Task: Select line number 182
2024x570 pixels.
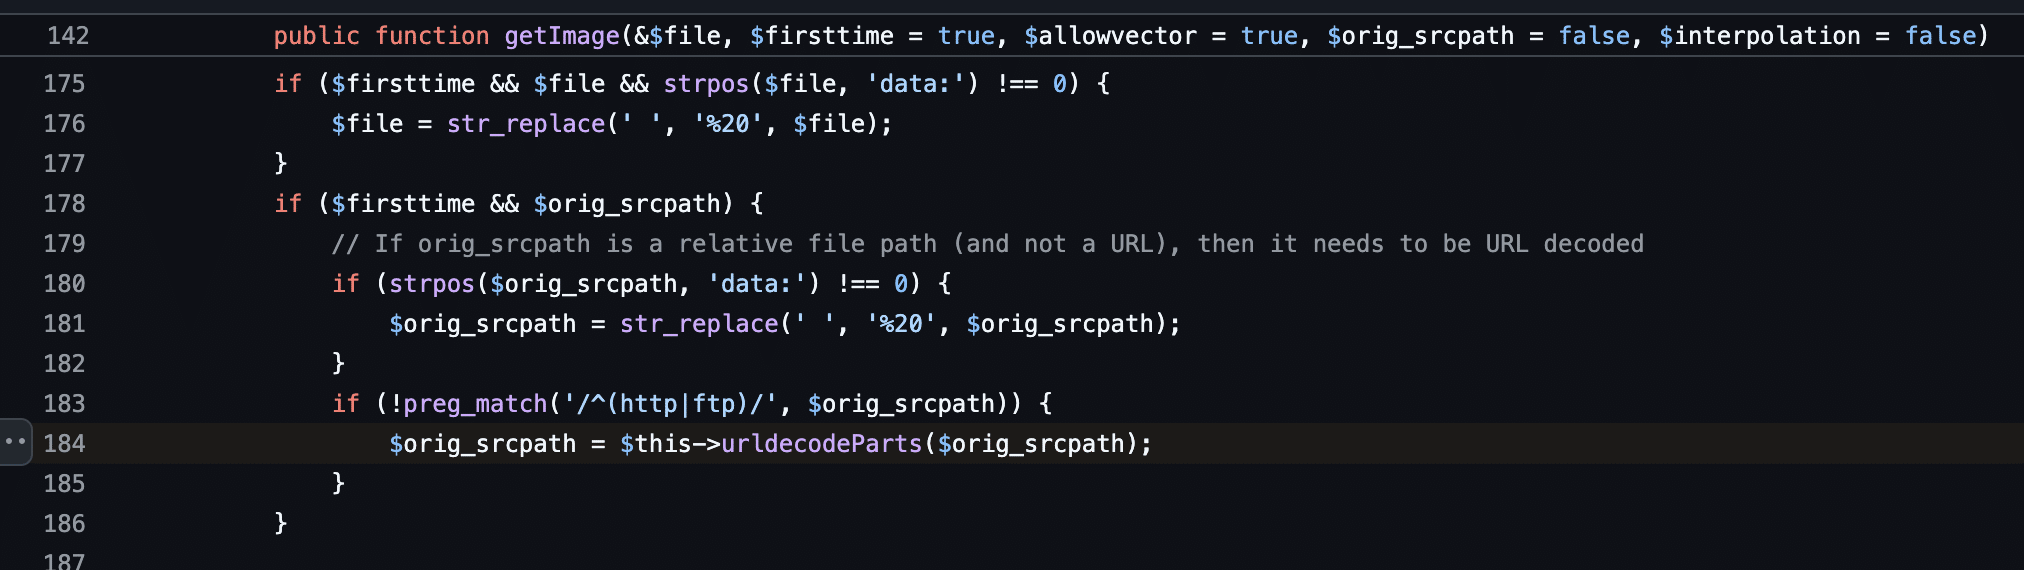Action: coord(65,364)
